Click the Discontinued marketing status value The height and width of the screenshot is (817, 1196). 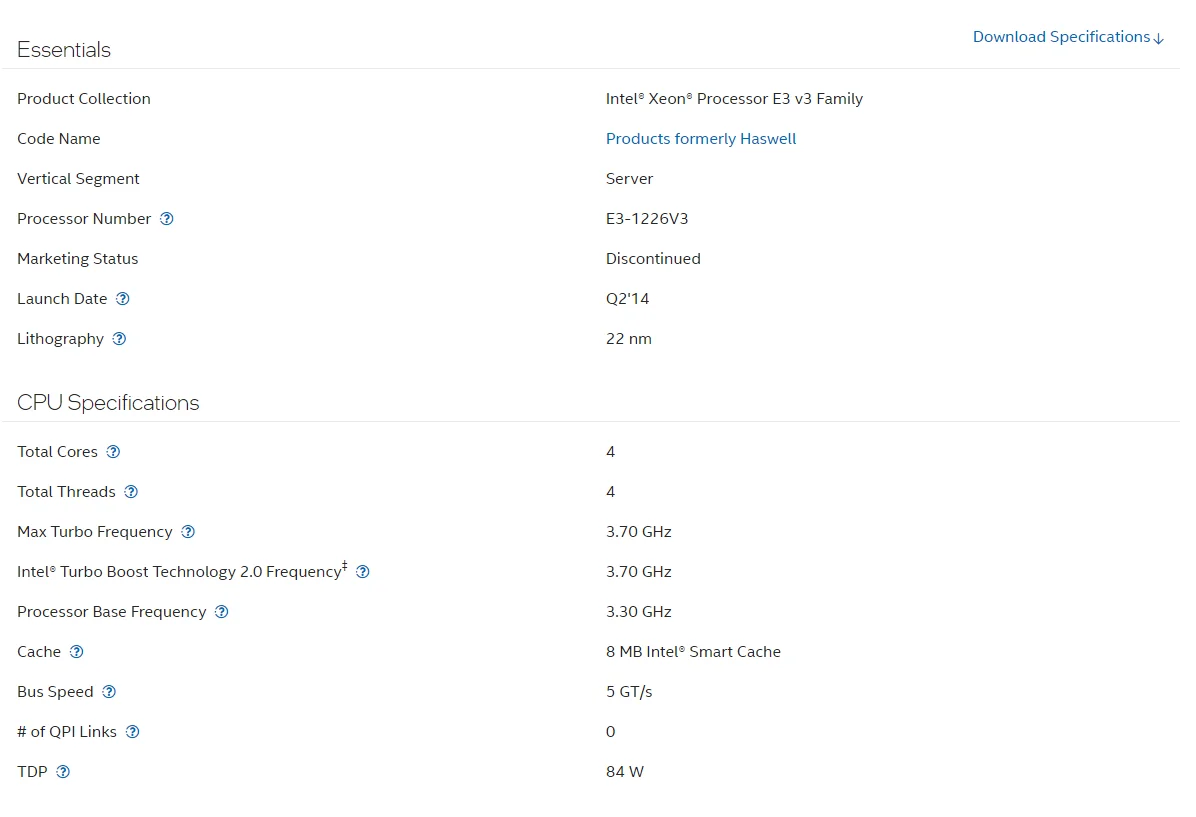(653, 259)
